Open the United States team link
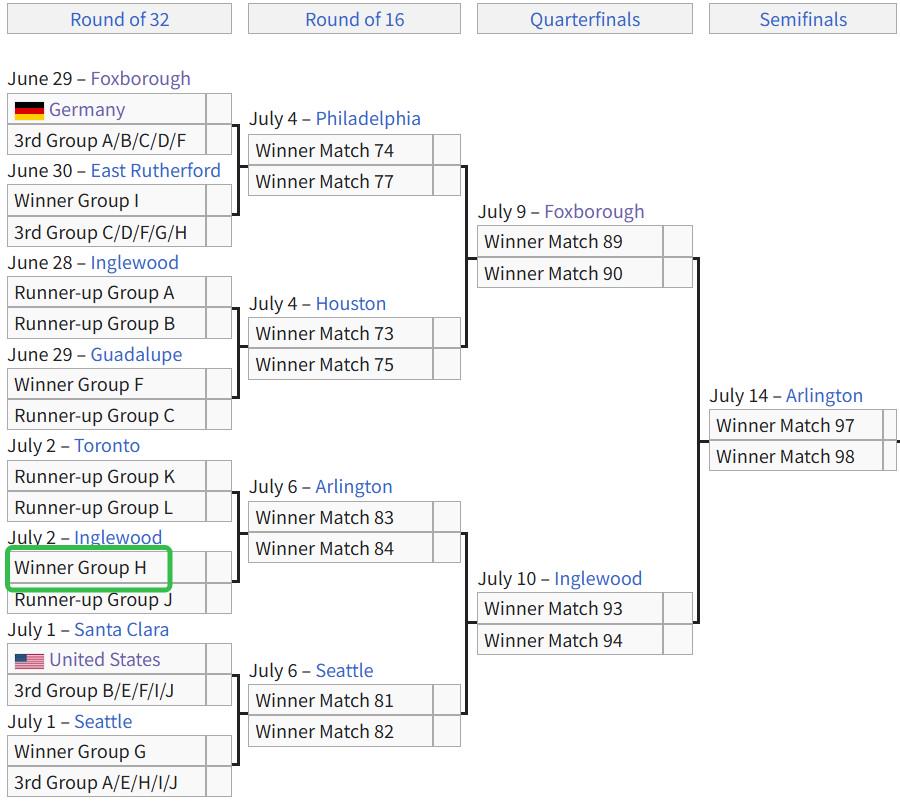This screenshot has width=900, height=804. pyautogui.click(x=104, y=659)
